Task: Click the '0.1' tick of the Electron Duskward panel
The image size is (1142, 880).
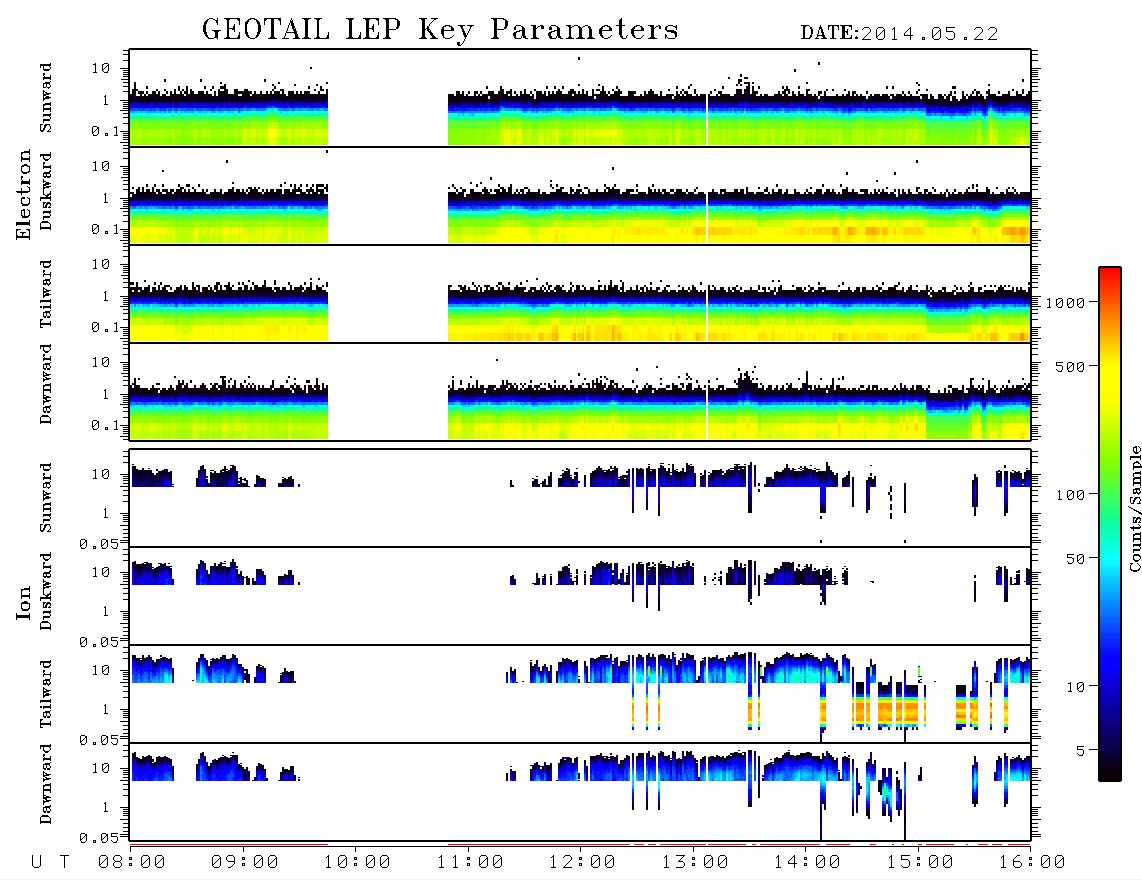Action: click(106, 229)
